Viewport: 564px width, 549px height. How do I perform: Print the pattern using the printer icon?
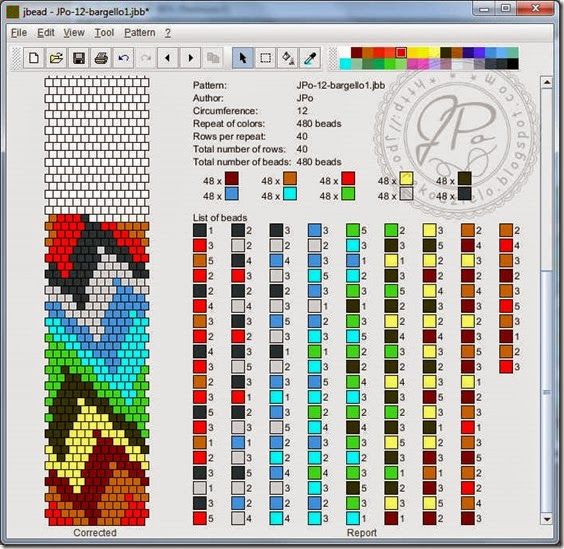[x=101, y=58]
